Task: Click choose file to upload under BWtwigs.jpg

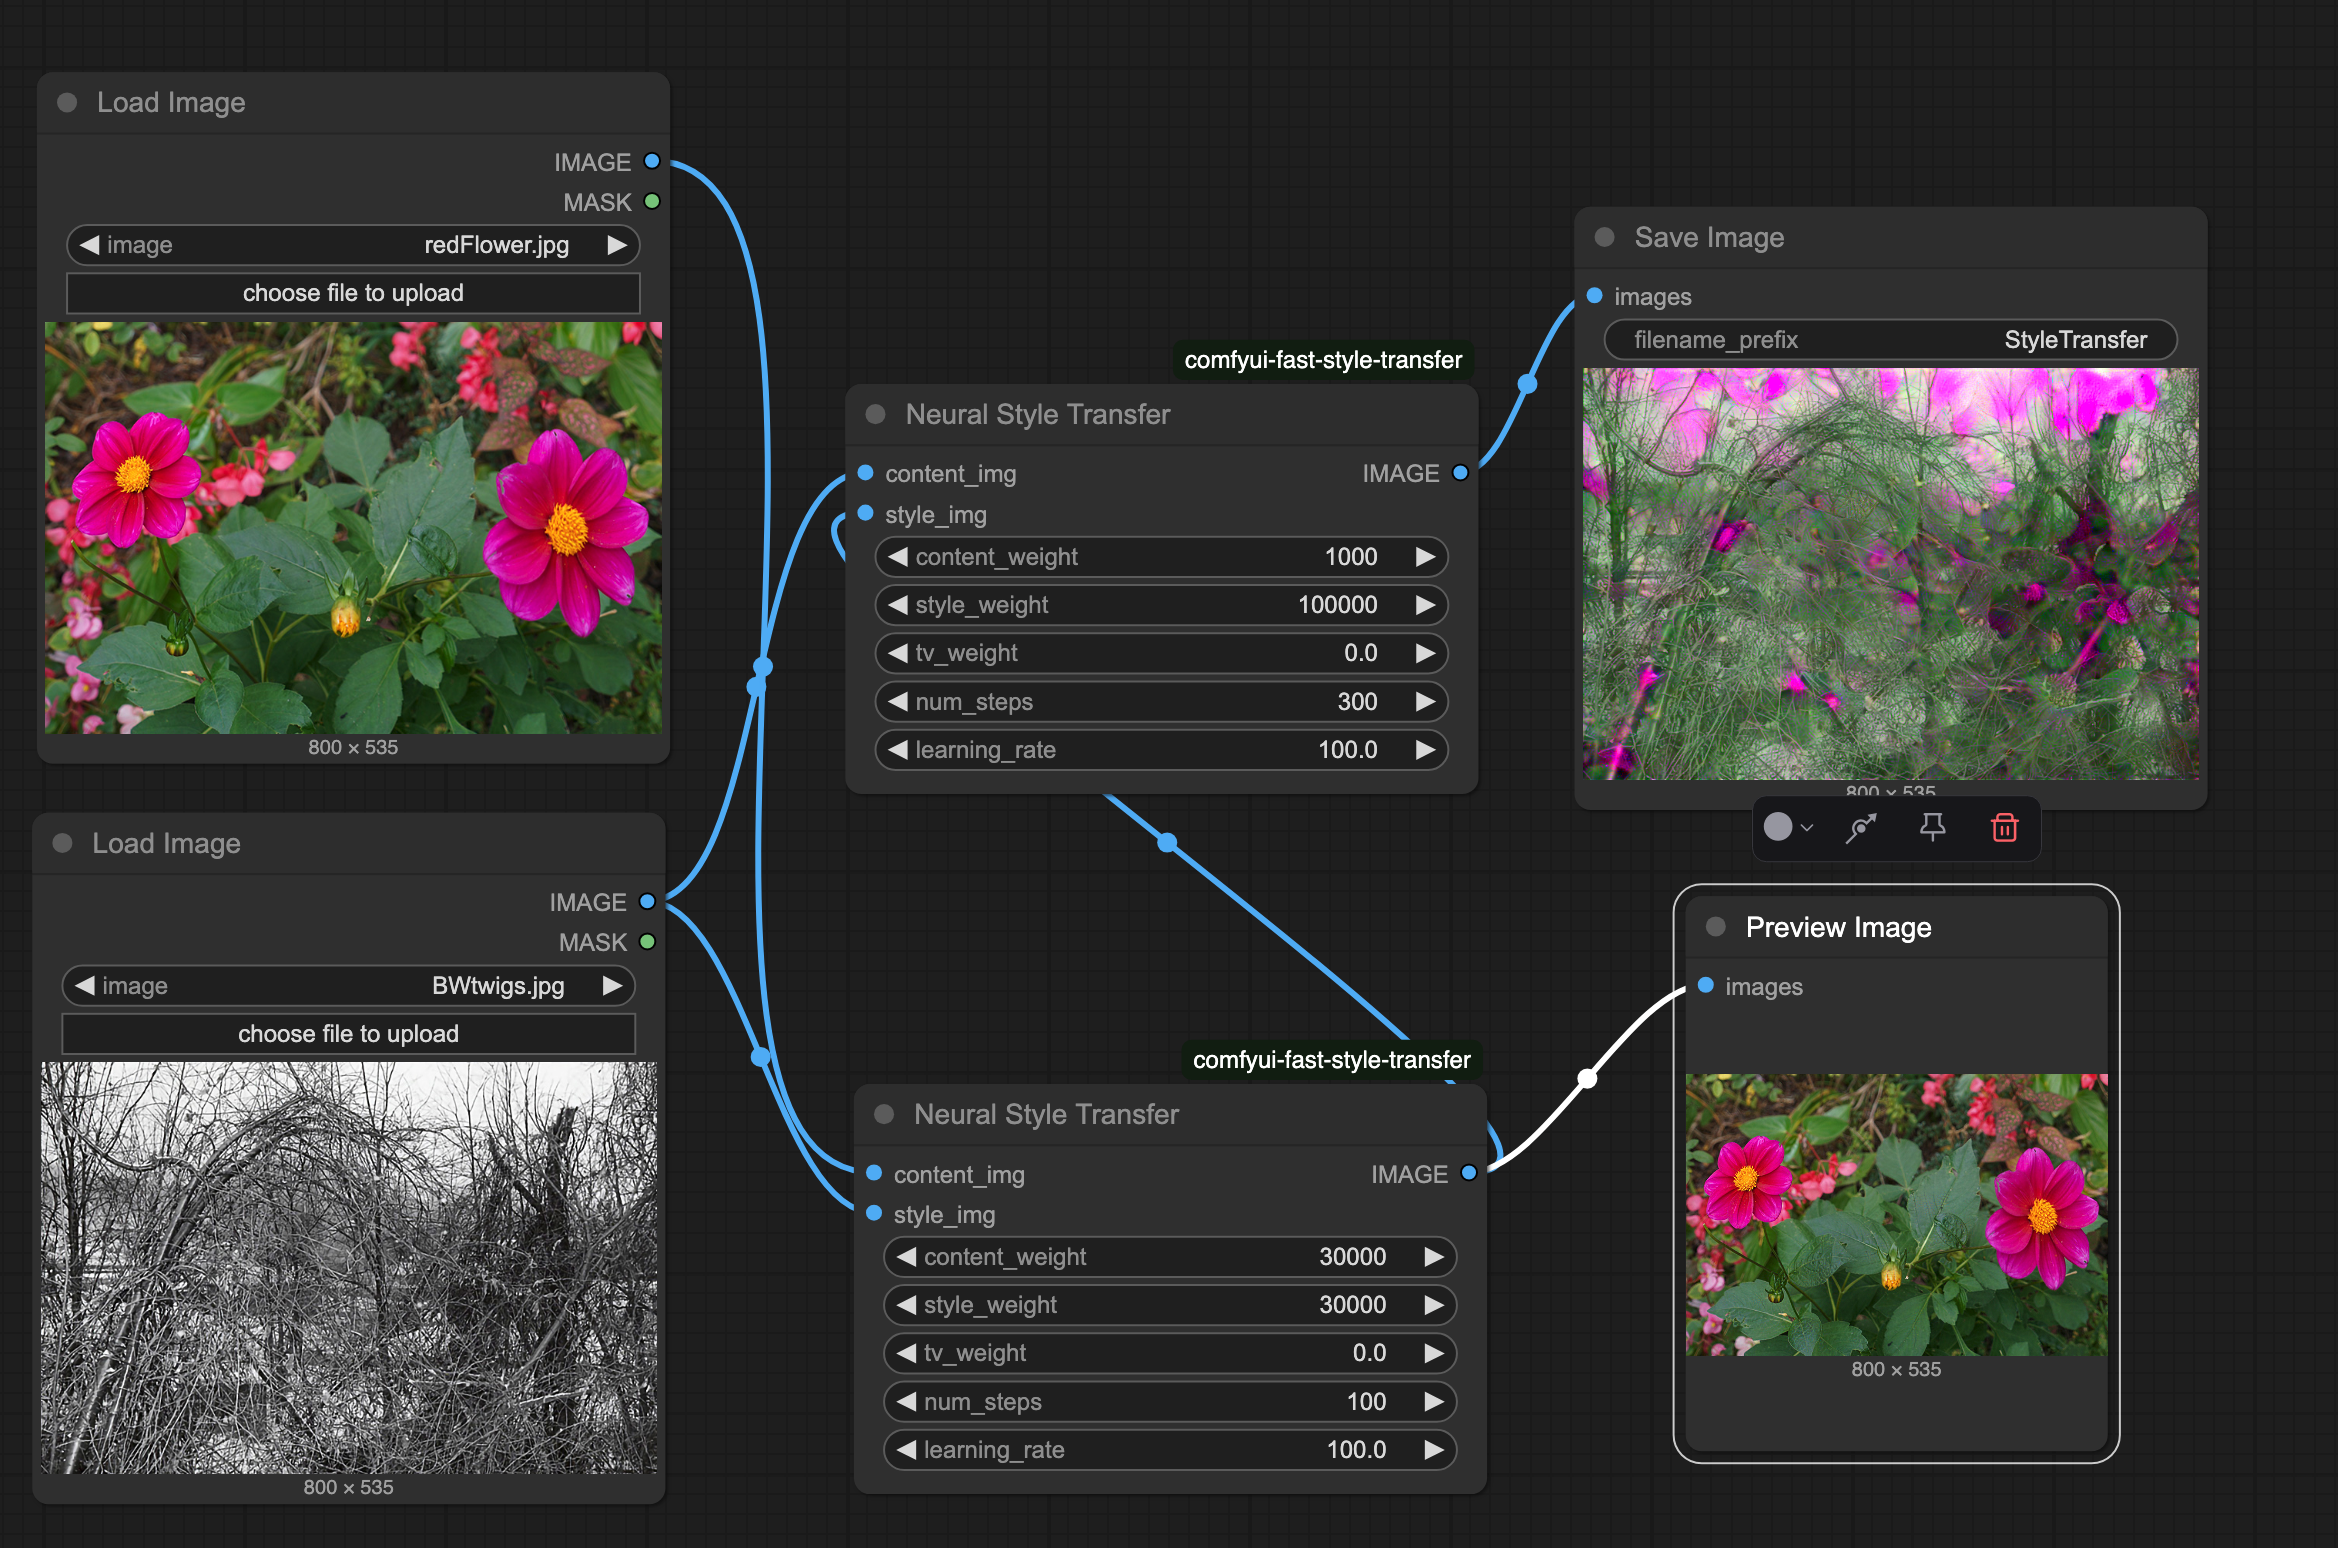Action: 348,1034
